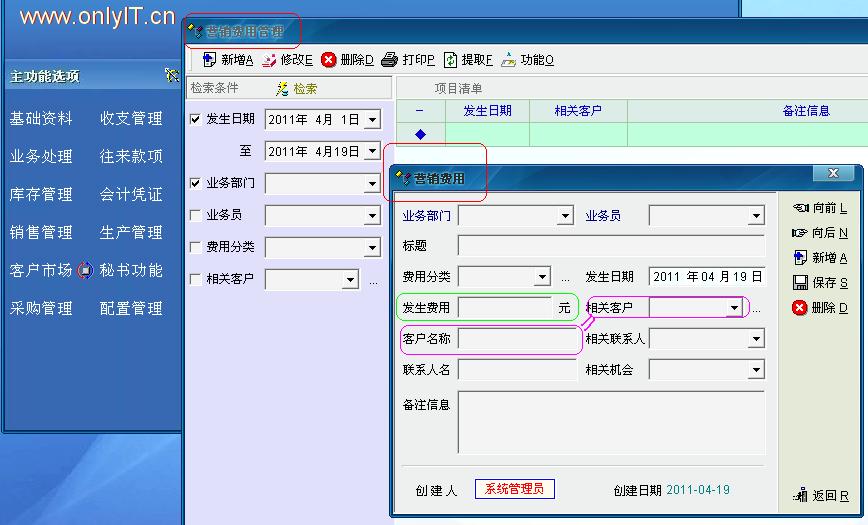Enable the 业务员 filter checkbox

[196, 215]
